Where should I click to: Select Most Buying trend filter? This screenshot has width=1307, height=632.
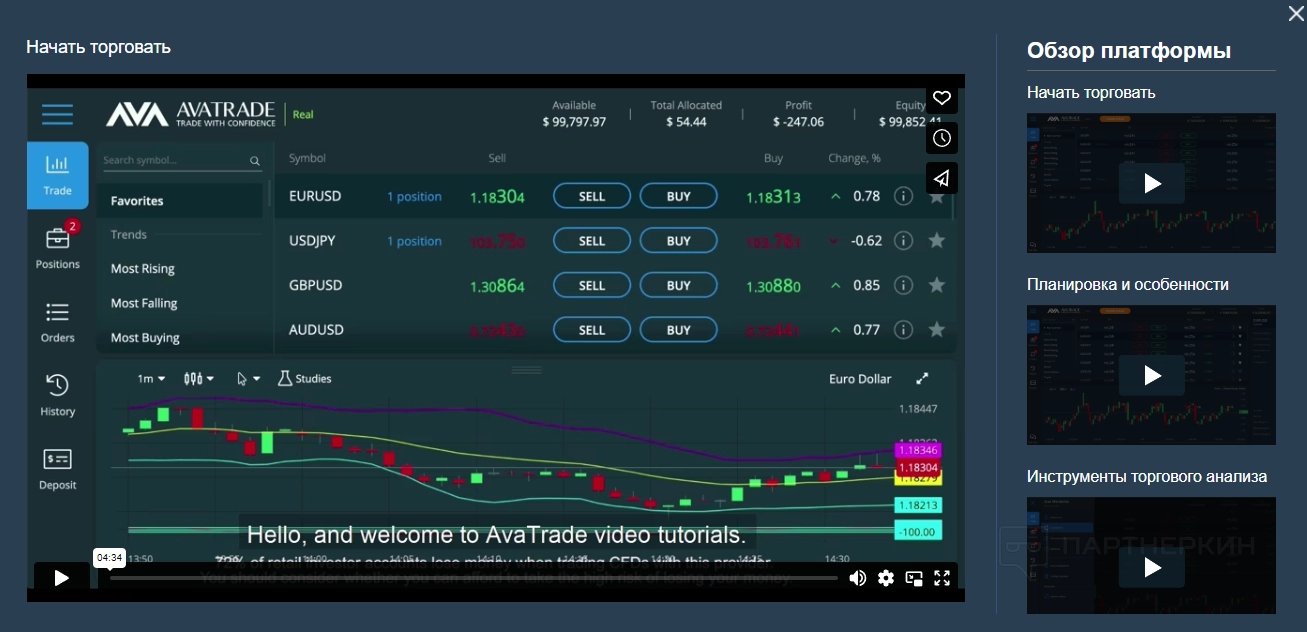click(x=145, y=338)
